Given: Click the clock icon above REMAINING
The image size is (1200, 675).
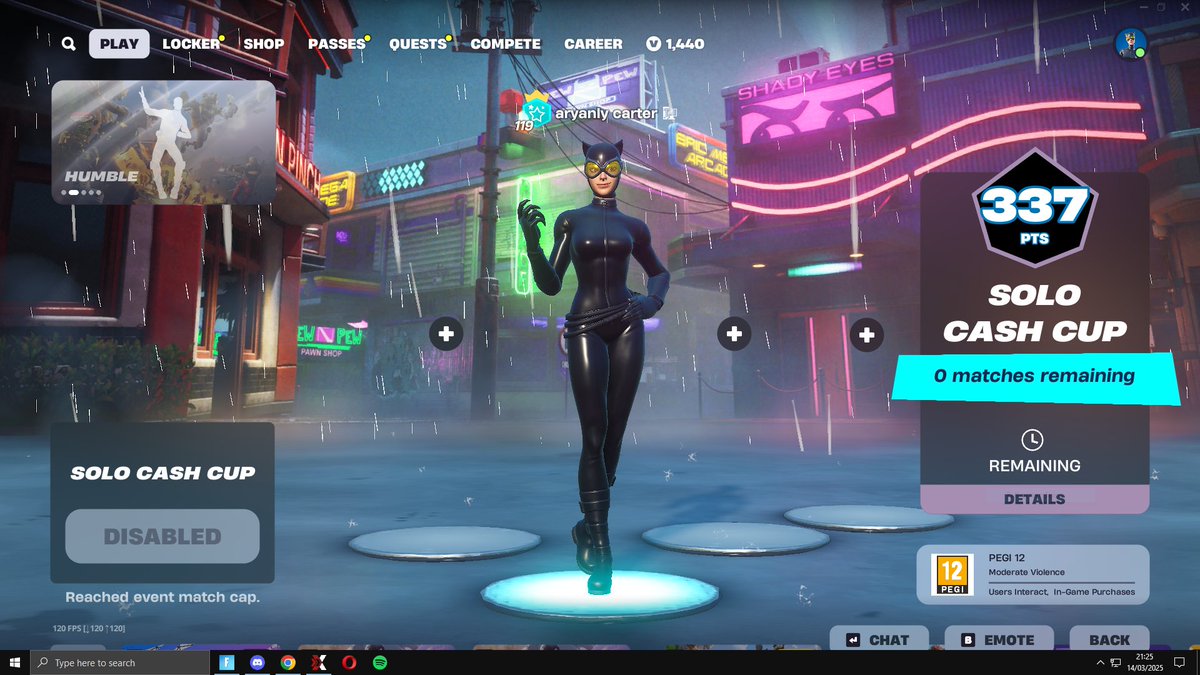Looking at the screenshot, I should coord(1033,439).
